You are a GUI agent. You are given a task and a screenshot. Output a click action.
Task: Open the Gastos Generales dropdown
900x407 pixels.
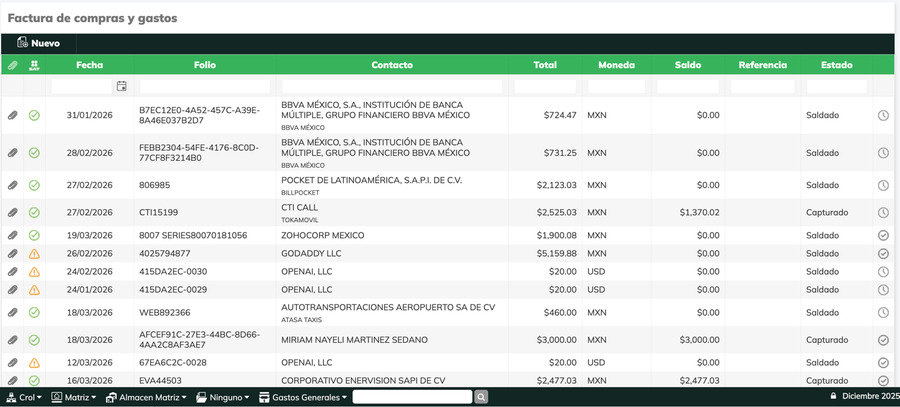point(304,397)
